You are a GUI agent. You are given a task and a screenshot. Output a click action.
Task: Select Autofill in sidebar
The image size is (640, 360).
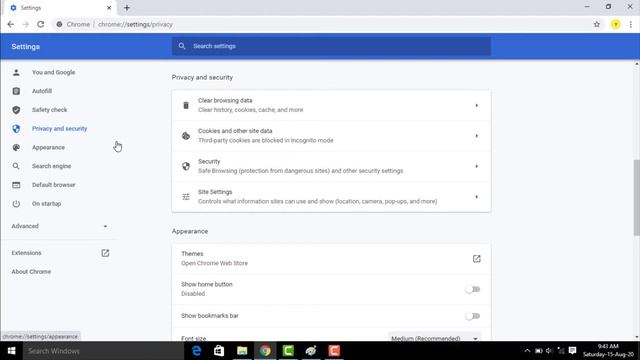click(42, 91)
